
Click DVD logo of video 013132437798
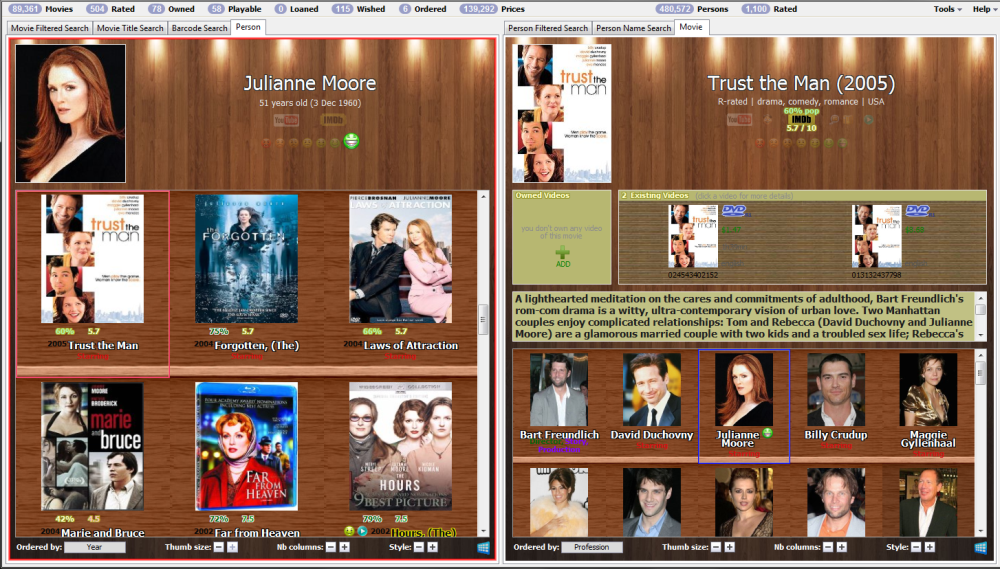point(918,211)
